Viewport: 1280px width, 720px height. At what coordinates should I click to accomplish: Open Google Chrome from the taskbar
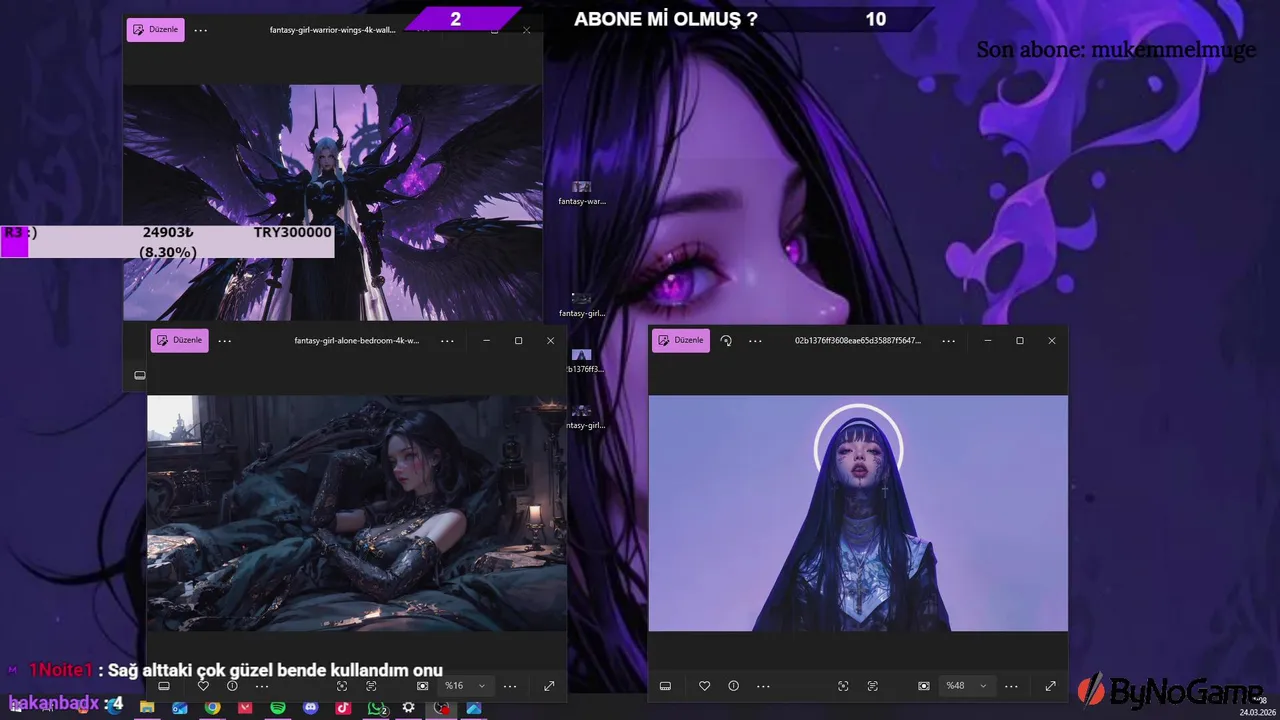coord(213,708)
